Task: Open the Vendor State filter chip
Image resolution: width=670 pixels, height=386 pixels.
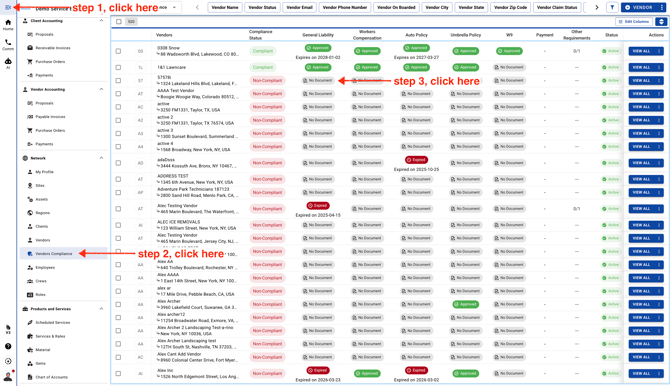Action: pyautogui.click(x=471, y=7)
